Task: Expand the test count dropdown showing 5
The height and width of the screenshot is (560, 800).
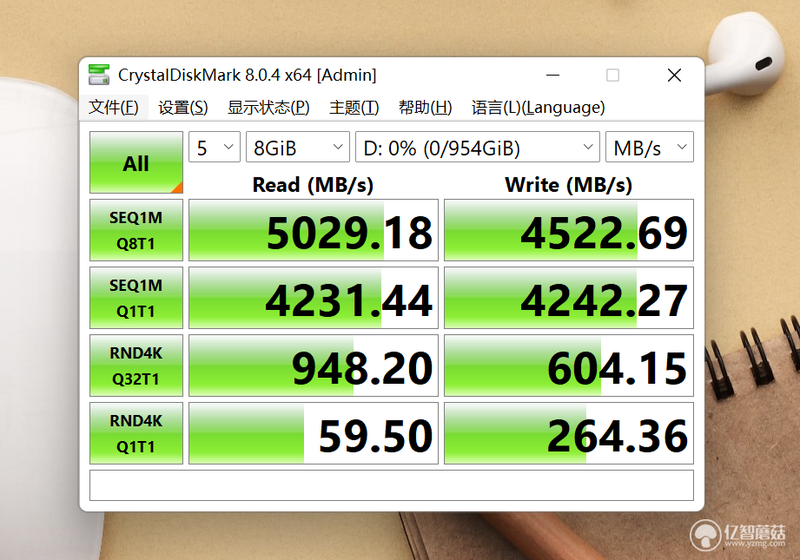Action: coord(214,147)
